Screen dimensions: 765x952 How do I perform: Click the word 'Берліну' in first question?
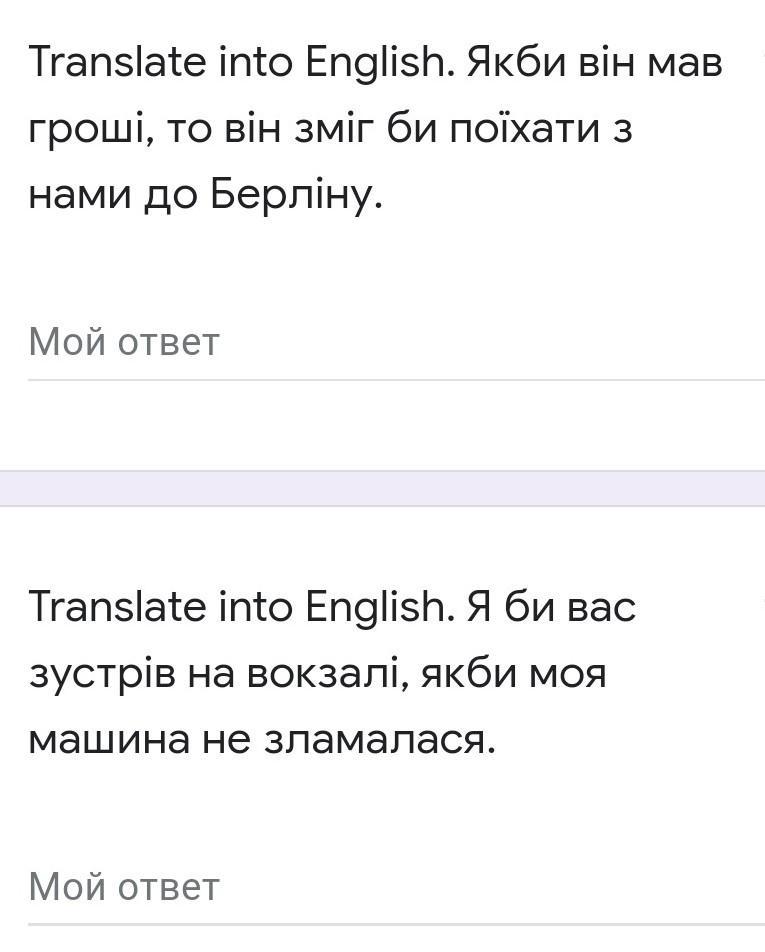point(297,196)
